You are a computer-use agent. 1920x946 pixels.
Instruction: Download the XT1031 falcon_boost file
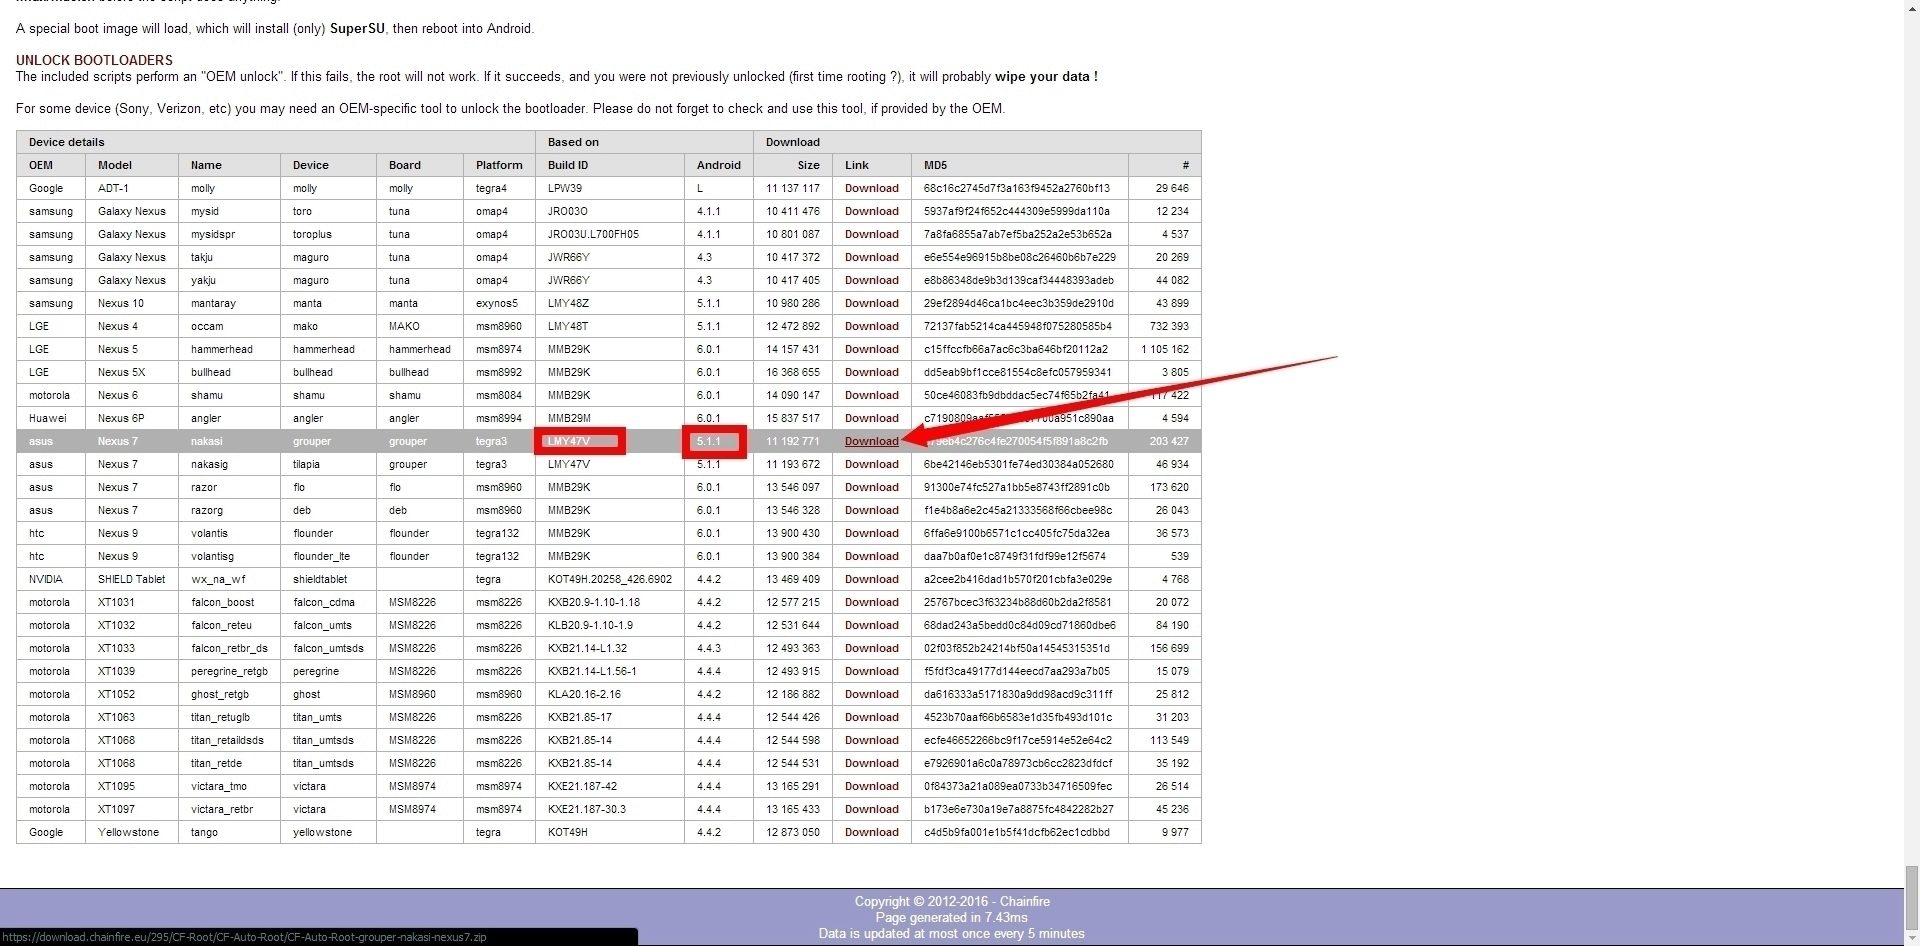point(871,602)
